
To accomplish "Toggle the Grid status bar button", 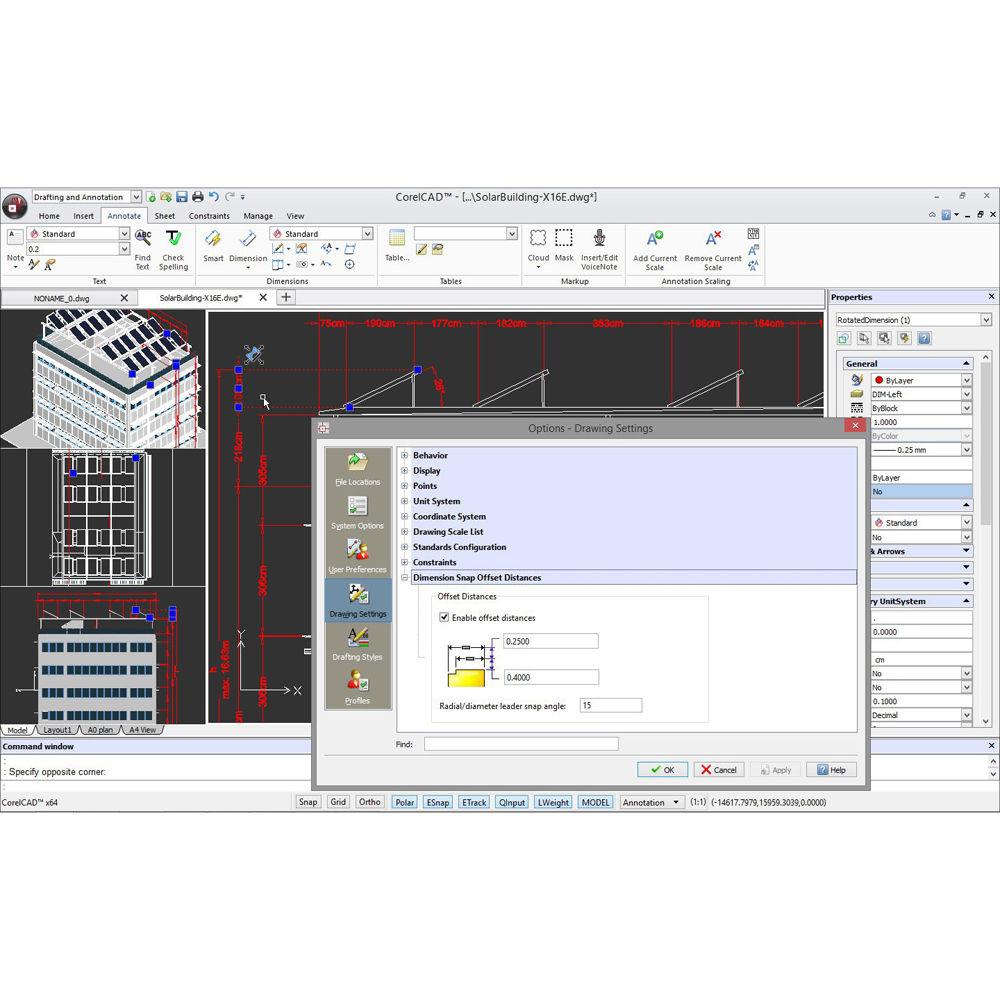I will 338,802.
